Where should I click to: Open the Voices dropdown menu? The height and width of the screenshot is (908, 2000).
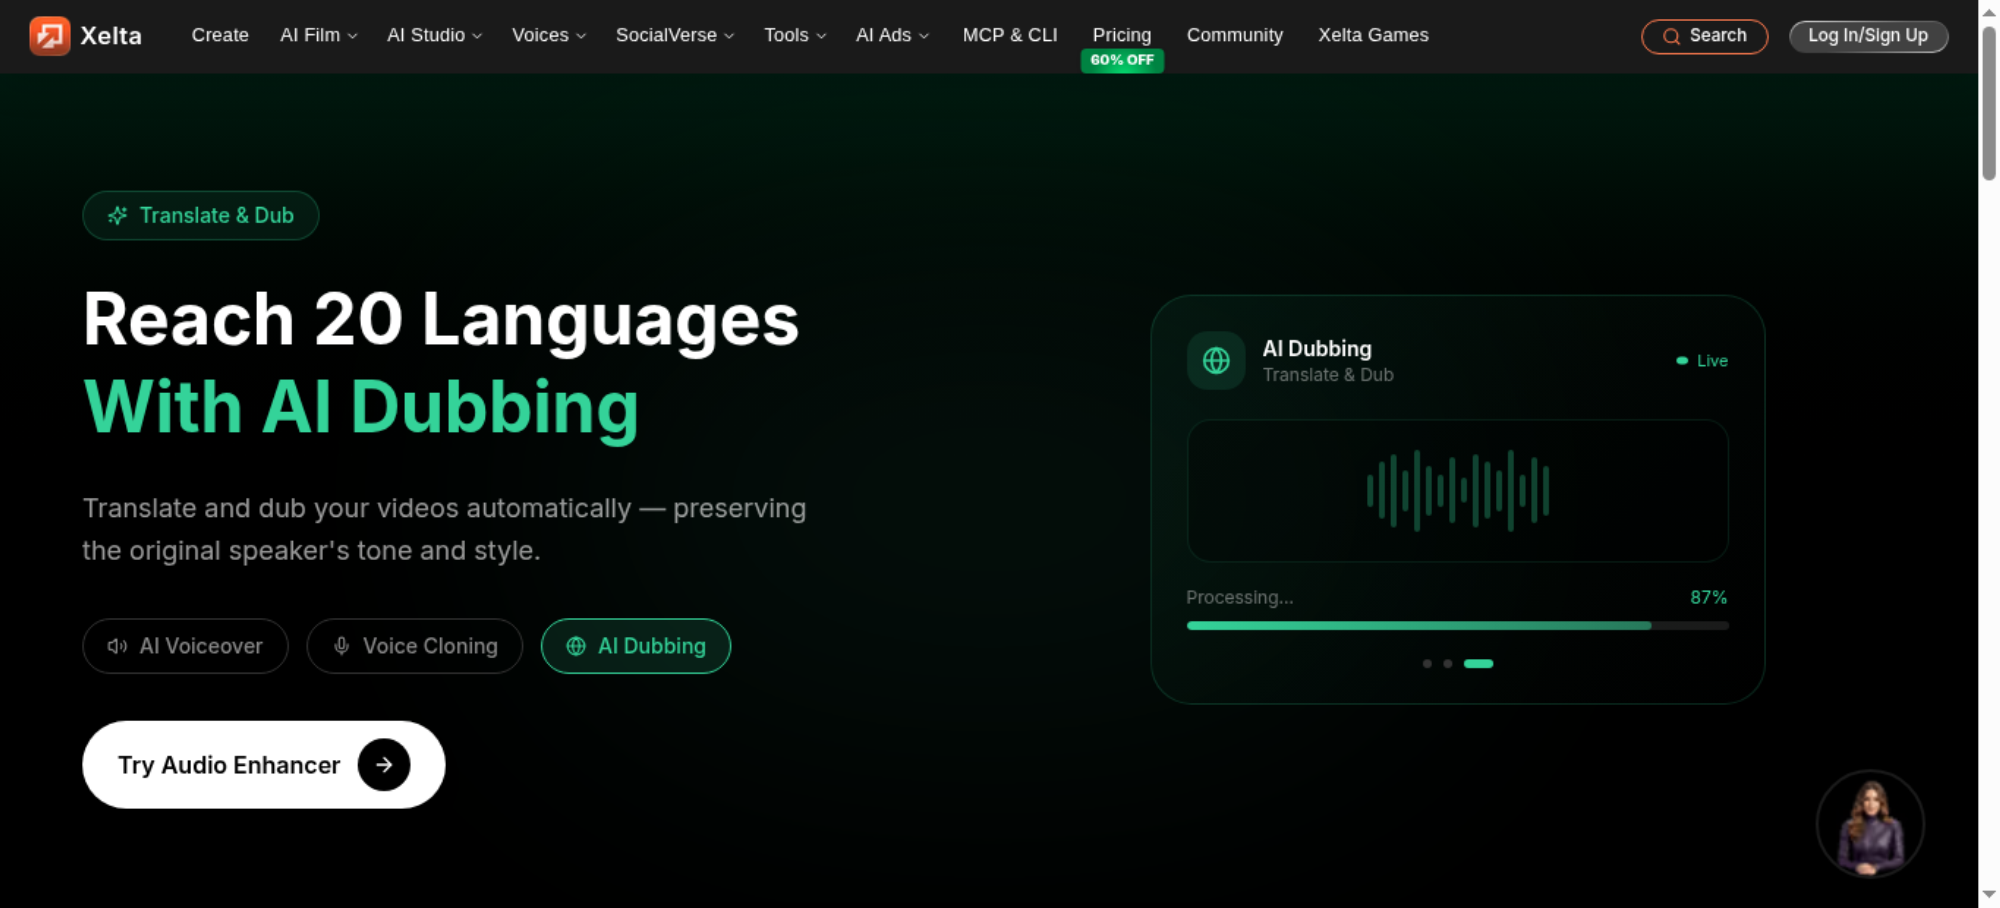[549, 36]
